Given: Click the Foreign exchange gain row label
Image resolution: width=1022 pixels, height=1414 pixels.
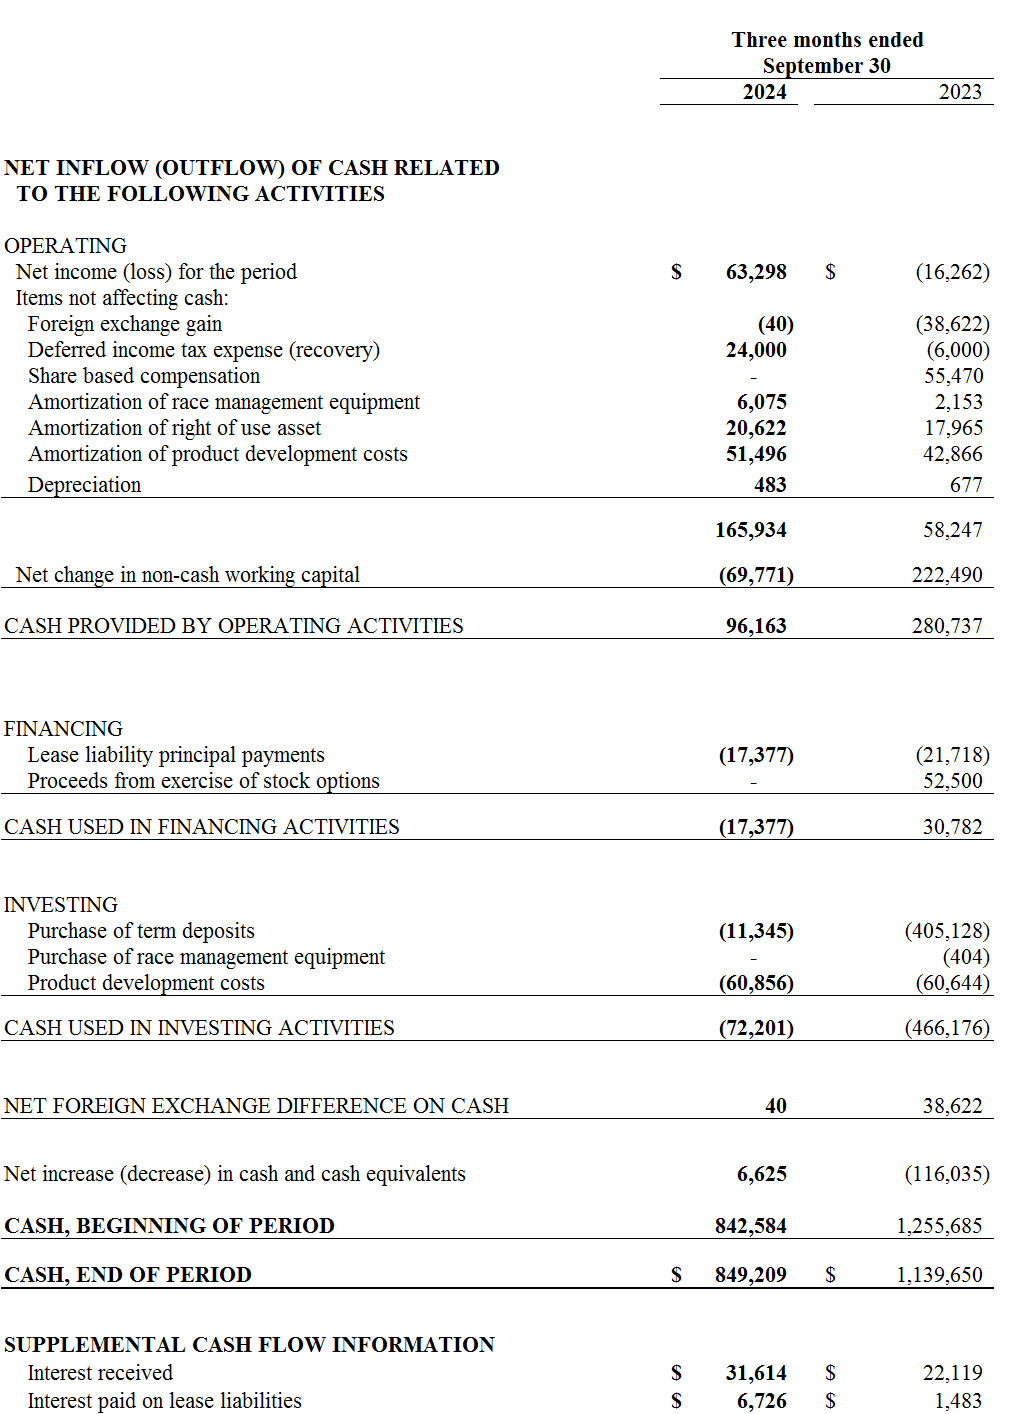Looking at the screenshot, I should pyautogui.click(x=125, y=324).
